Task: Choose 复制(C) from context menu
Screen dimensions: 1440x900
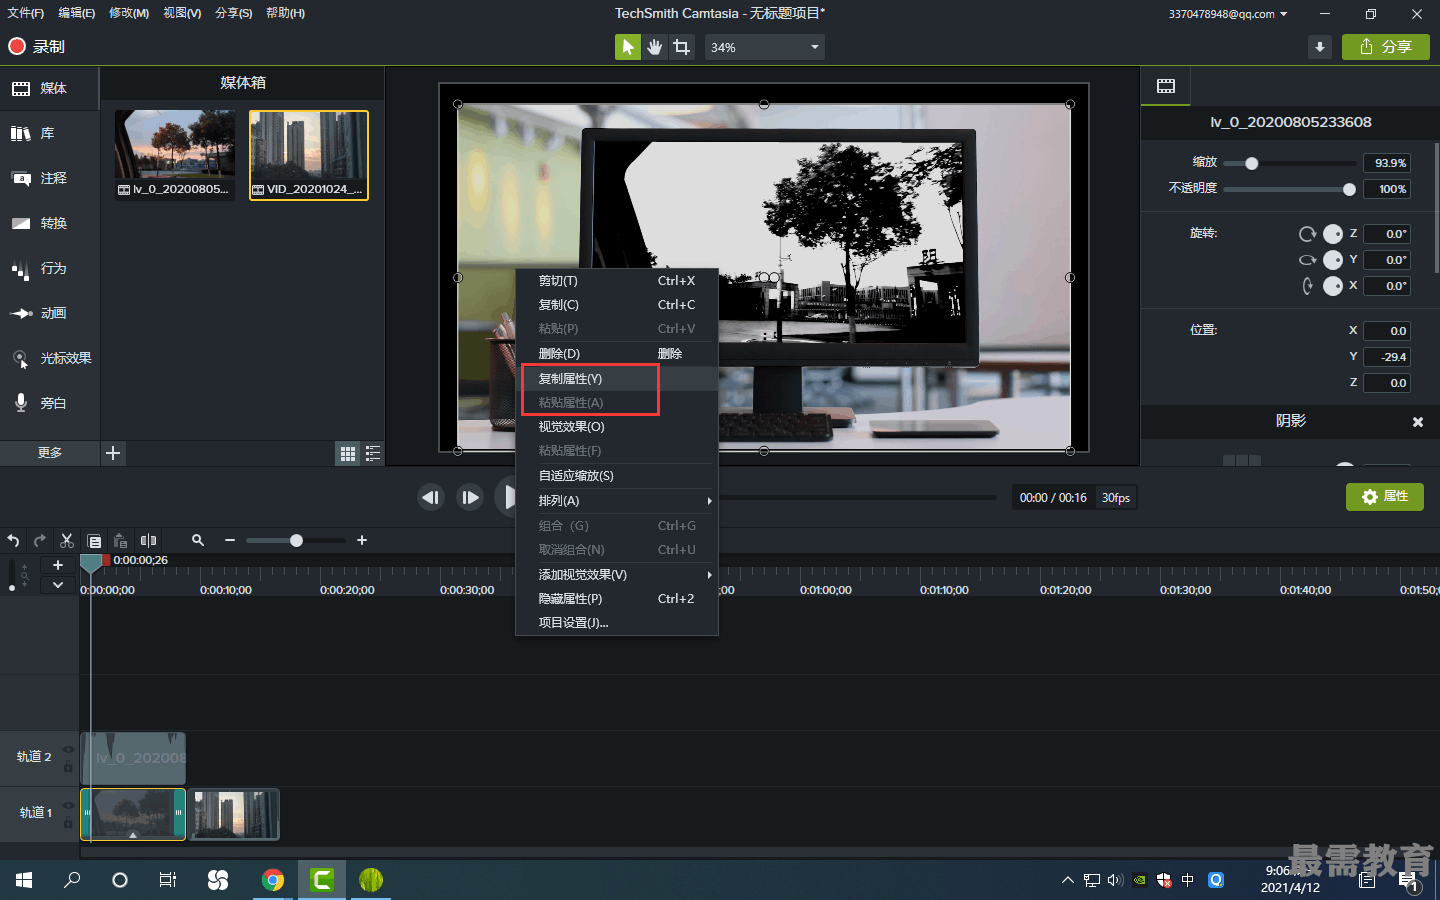Action: [x=616, y=305]
